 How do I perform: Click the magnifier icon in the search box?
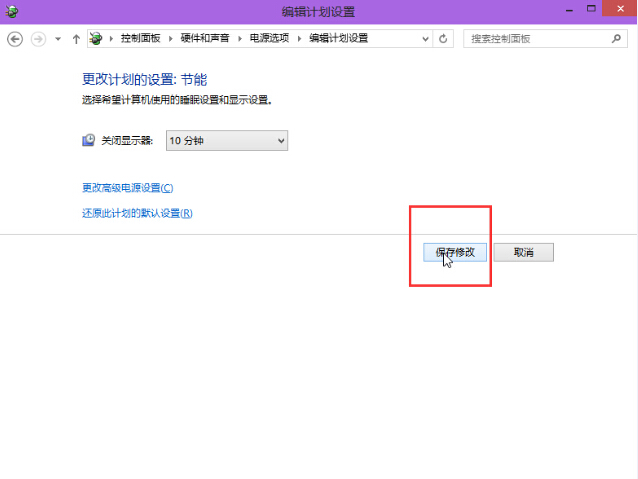[x=616, y=39]
